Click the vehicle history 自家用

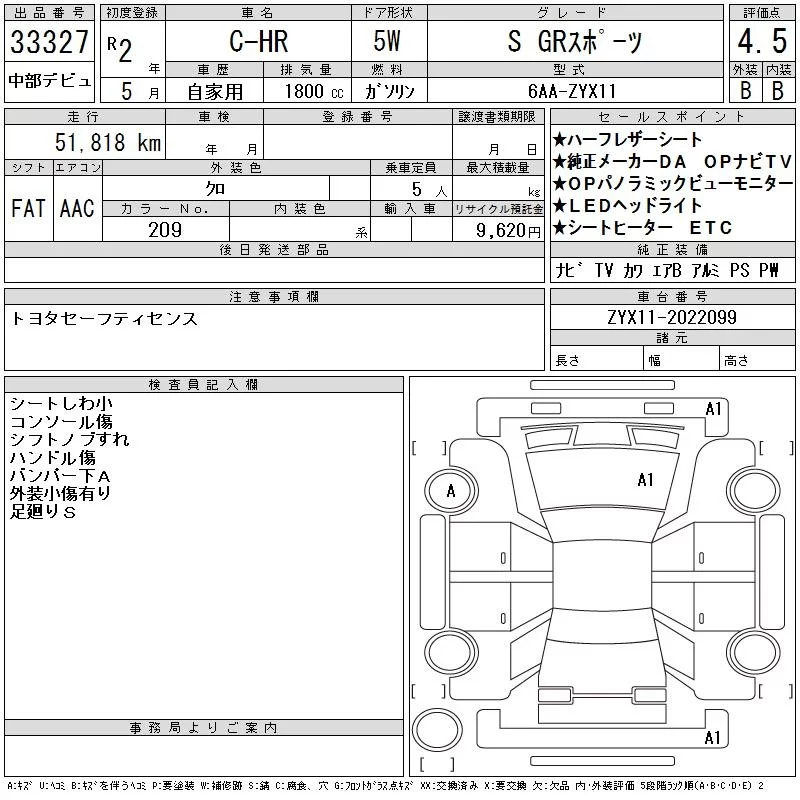[215, 92]
